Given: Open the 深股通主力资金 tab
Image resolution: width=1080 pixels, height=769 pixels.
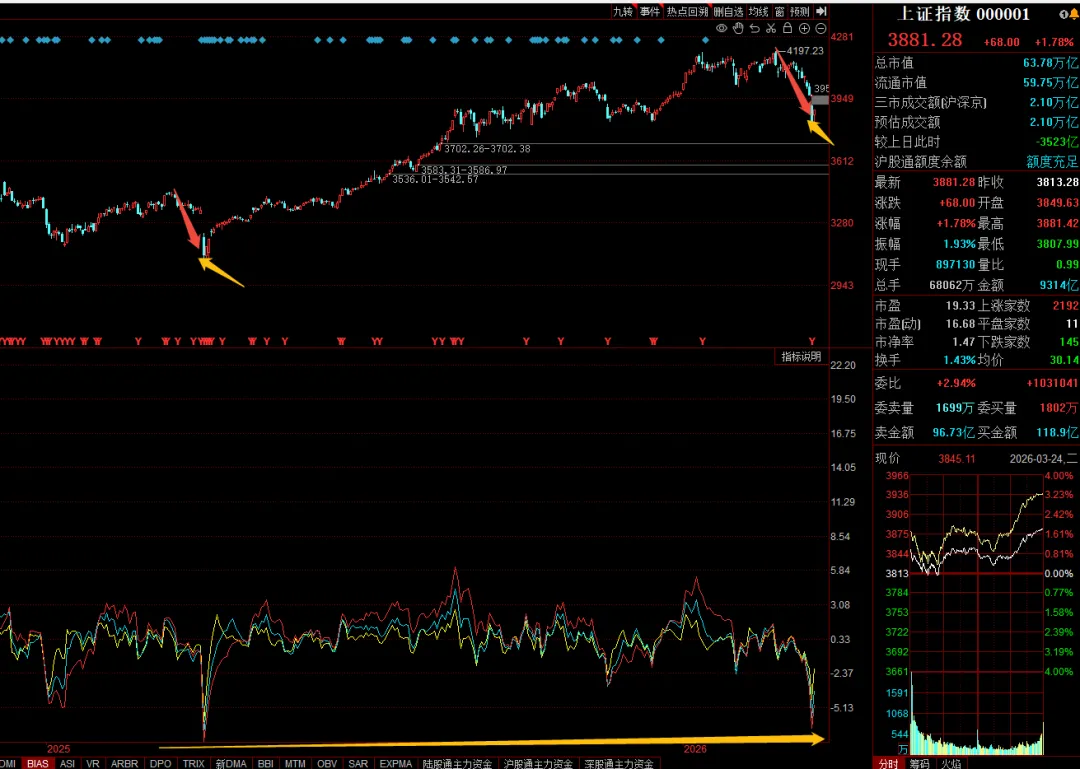Looking at the screenshot, I should (x=619, y=763).
